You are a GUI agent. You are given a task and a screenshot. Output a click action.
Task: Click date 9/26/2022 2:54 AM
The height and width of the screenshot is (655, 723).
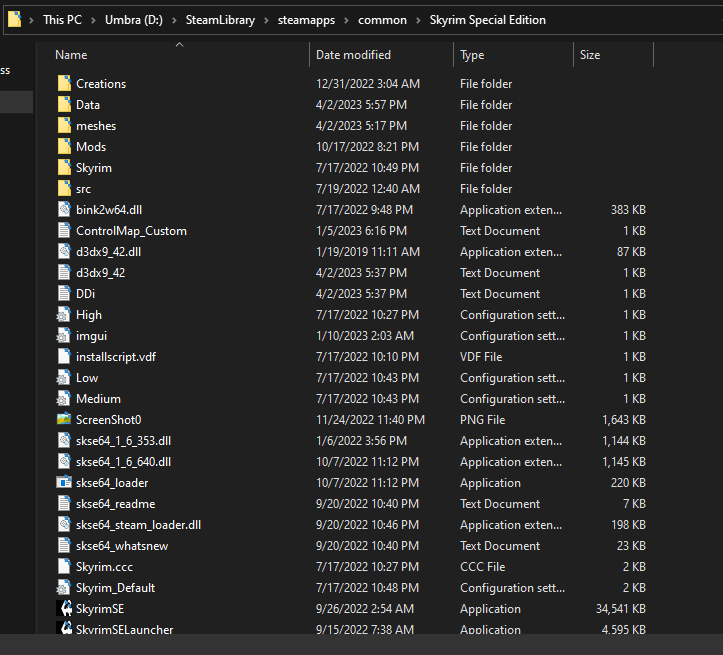(365, 608)
